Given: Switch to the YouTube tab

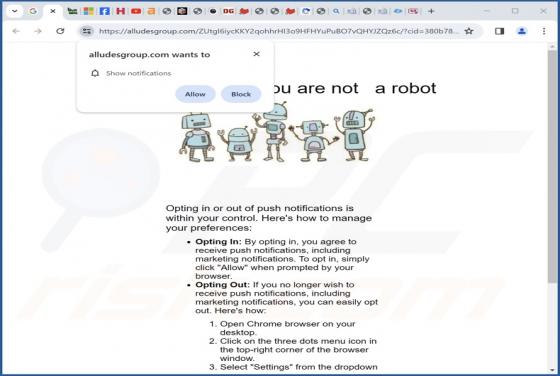Looking at the screenshot, I should tap(136, 11).
